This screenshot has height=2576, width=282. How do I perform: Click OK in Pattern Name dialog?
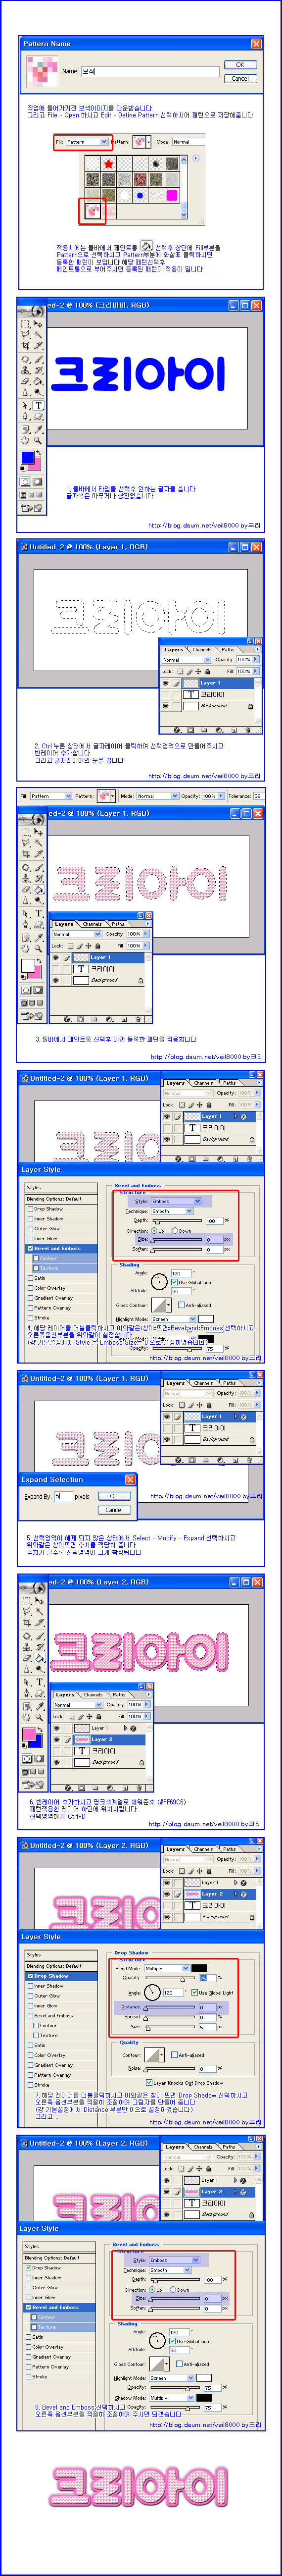pos(240,64)
